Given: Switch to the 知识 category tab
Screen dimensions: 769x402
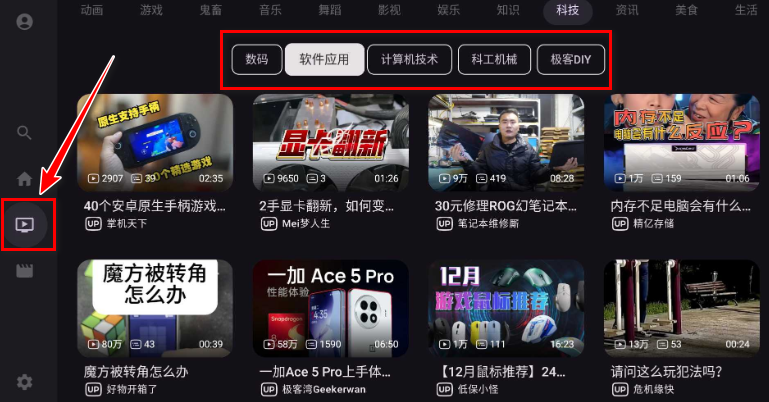Looking at the screenshot, I should pos(508,10).
